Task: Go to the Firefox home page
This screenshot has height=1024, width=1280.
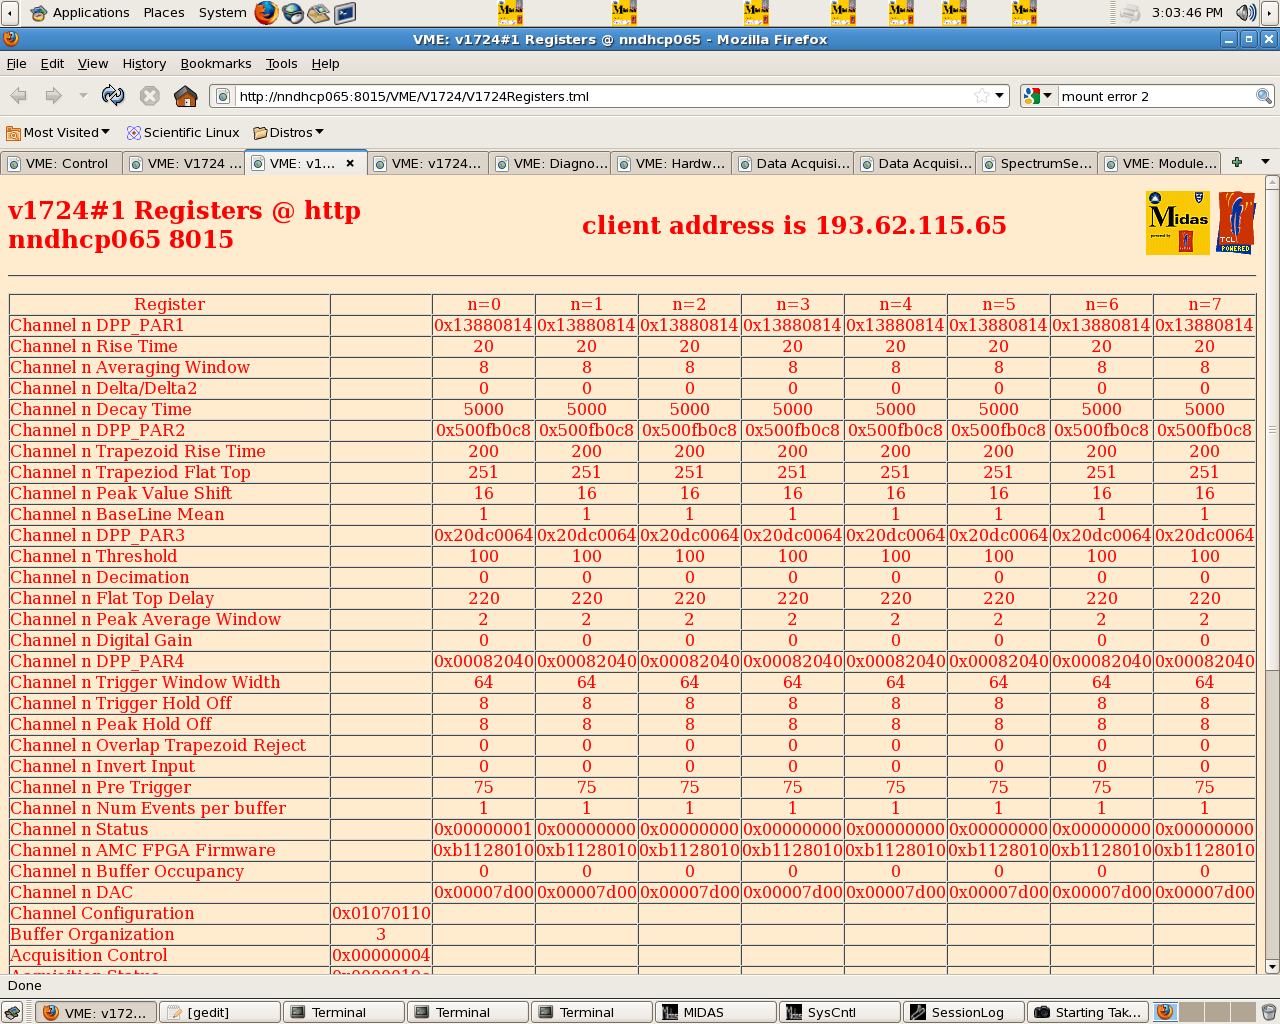Action: 185,96
